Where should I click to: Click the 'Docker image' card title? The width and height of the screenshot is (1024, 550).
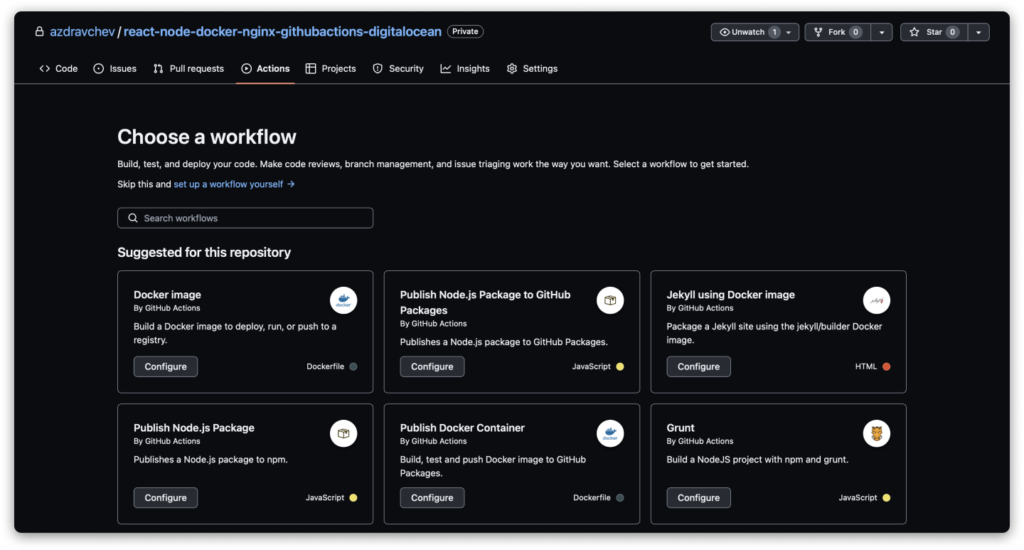(x=167, y=295)
